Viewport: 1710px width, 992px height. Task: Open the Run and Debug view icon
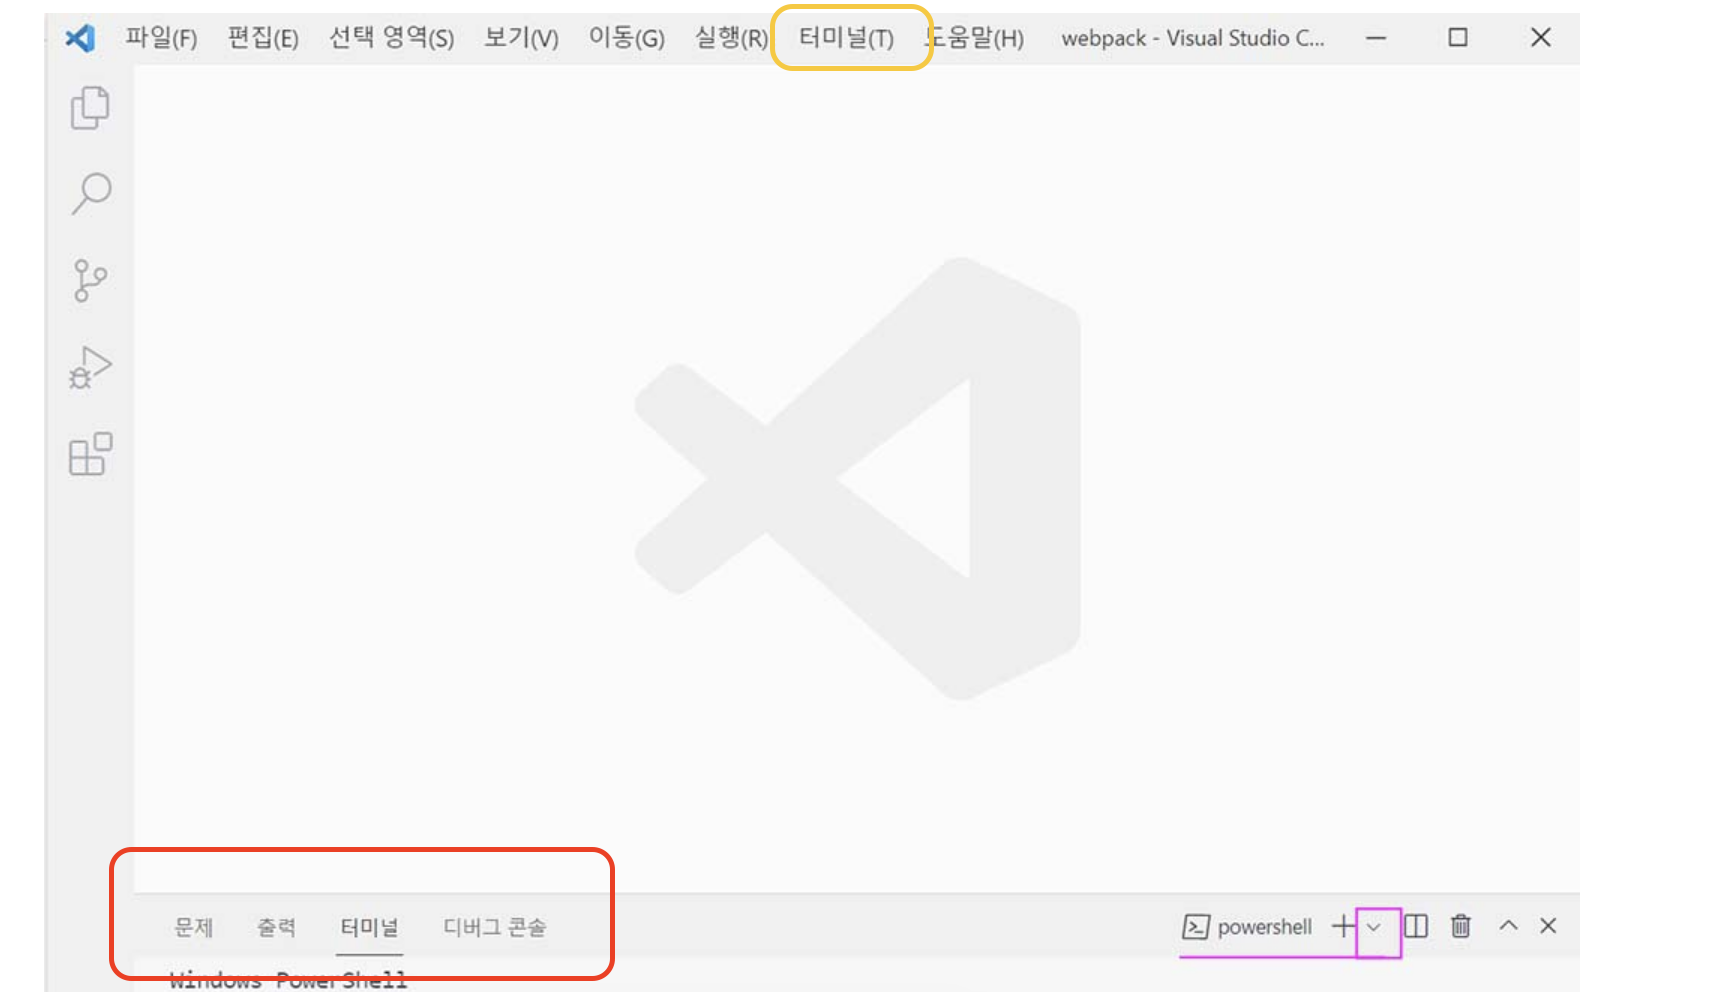[x=90, y=367]
